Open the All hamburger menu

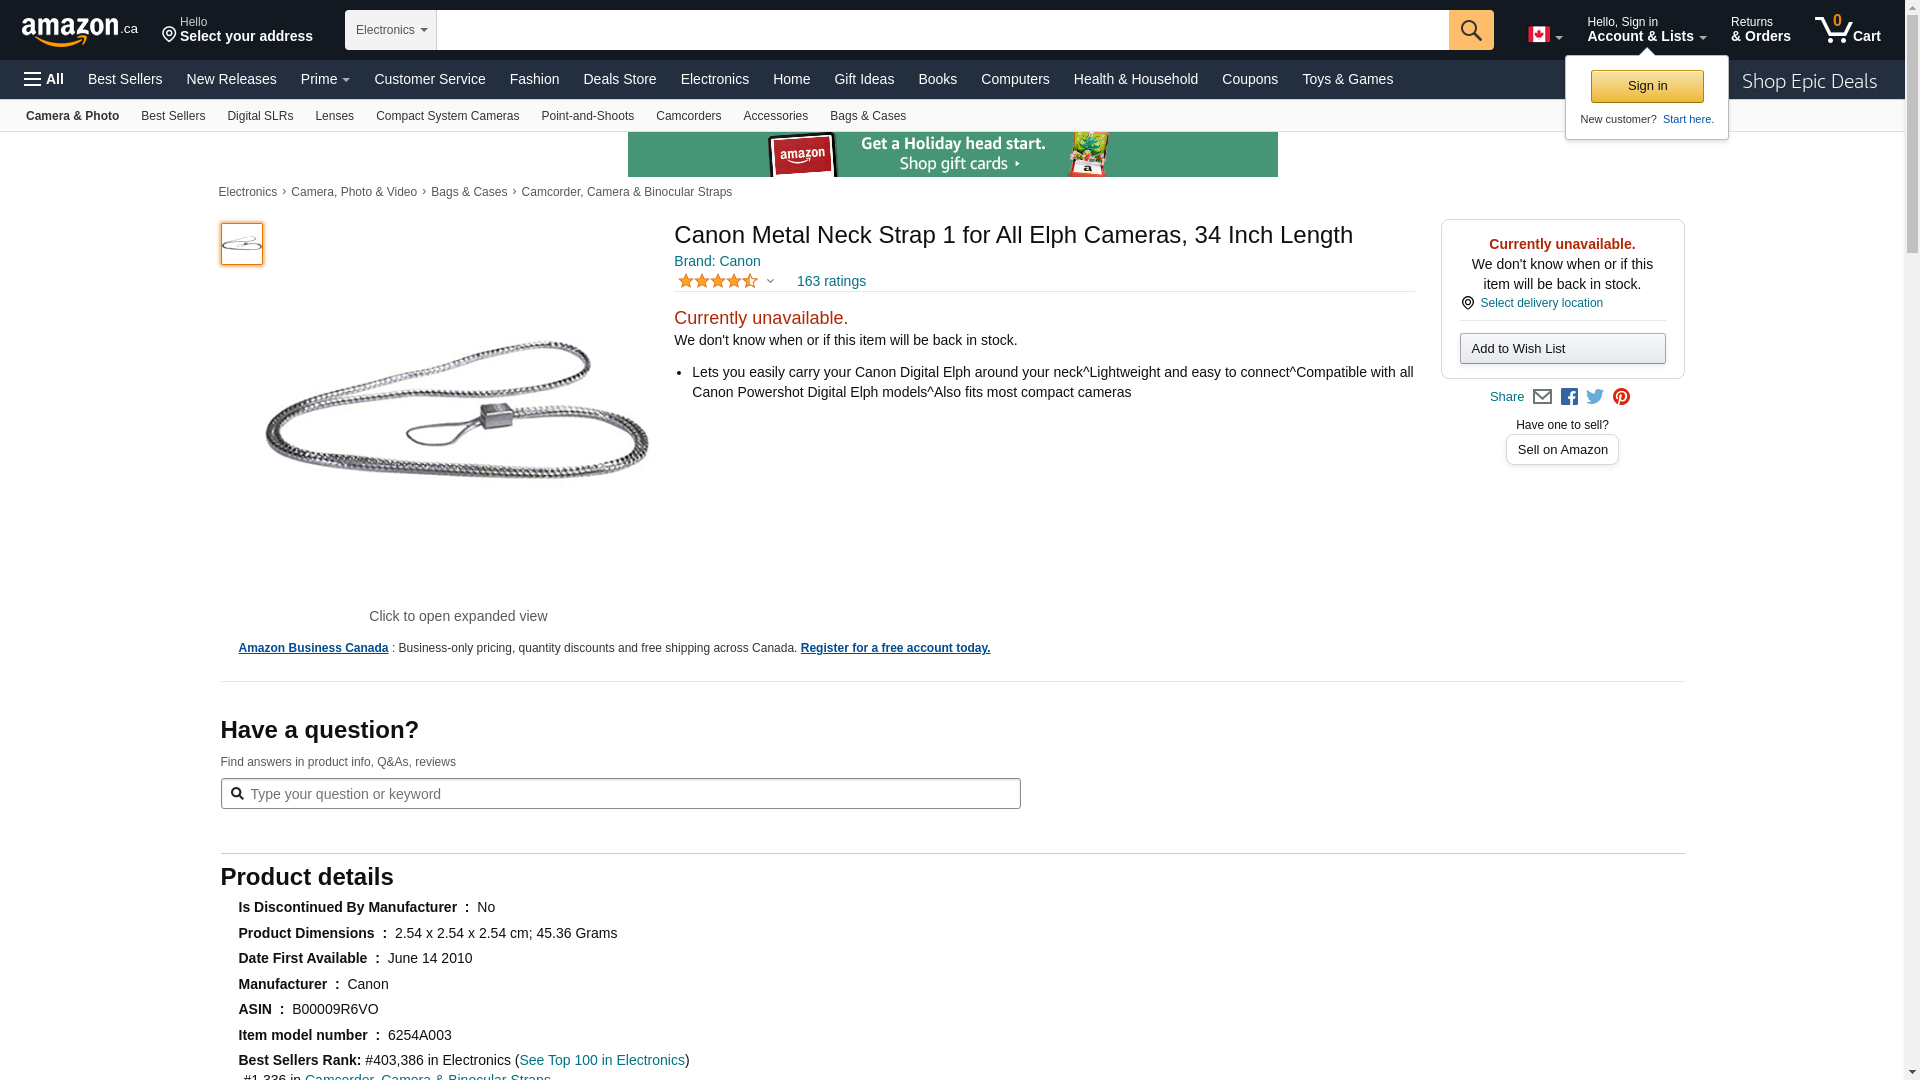pyautogui.click(x=44, y=79)
